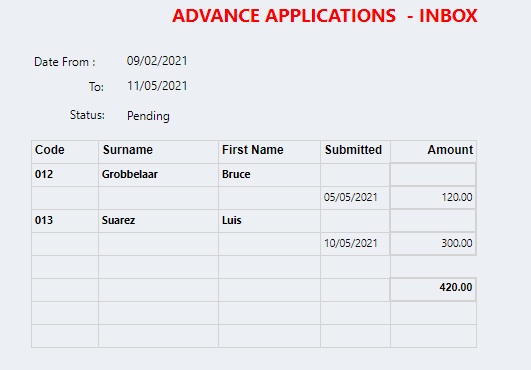Screen dimensions: 531x370
Task: Select the 10/05/2021 submitted date
Action: click(x=351, y=243)
